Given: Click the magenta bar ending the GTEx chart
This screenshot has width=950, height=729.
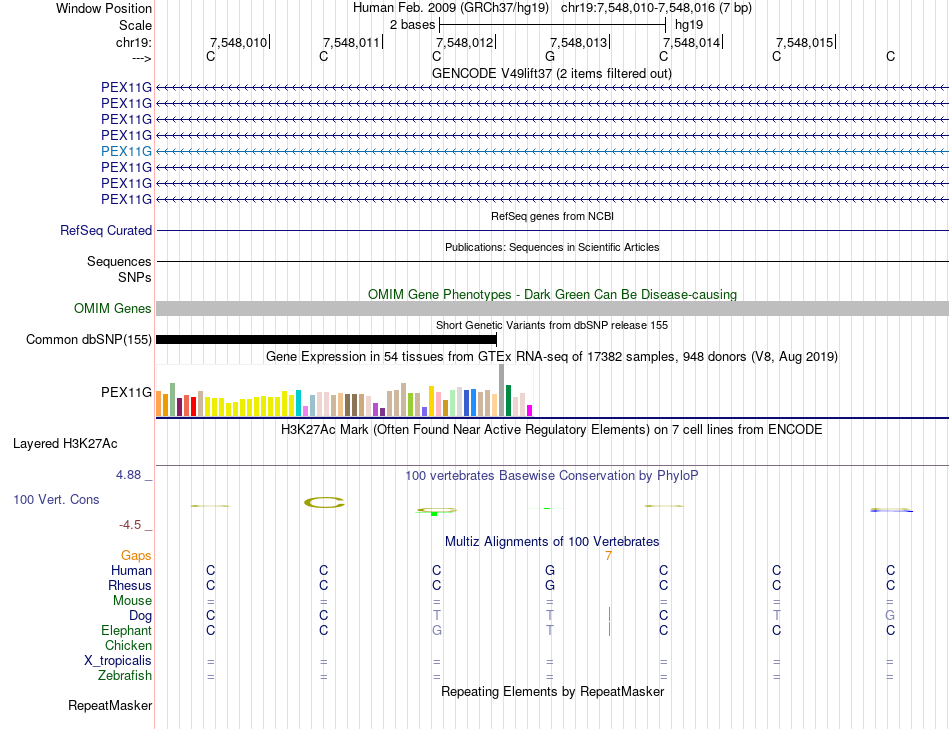Looking at the screenshot, I should [x=530, y=410].
